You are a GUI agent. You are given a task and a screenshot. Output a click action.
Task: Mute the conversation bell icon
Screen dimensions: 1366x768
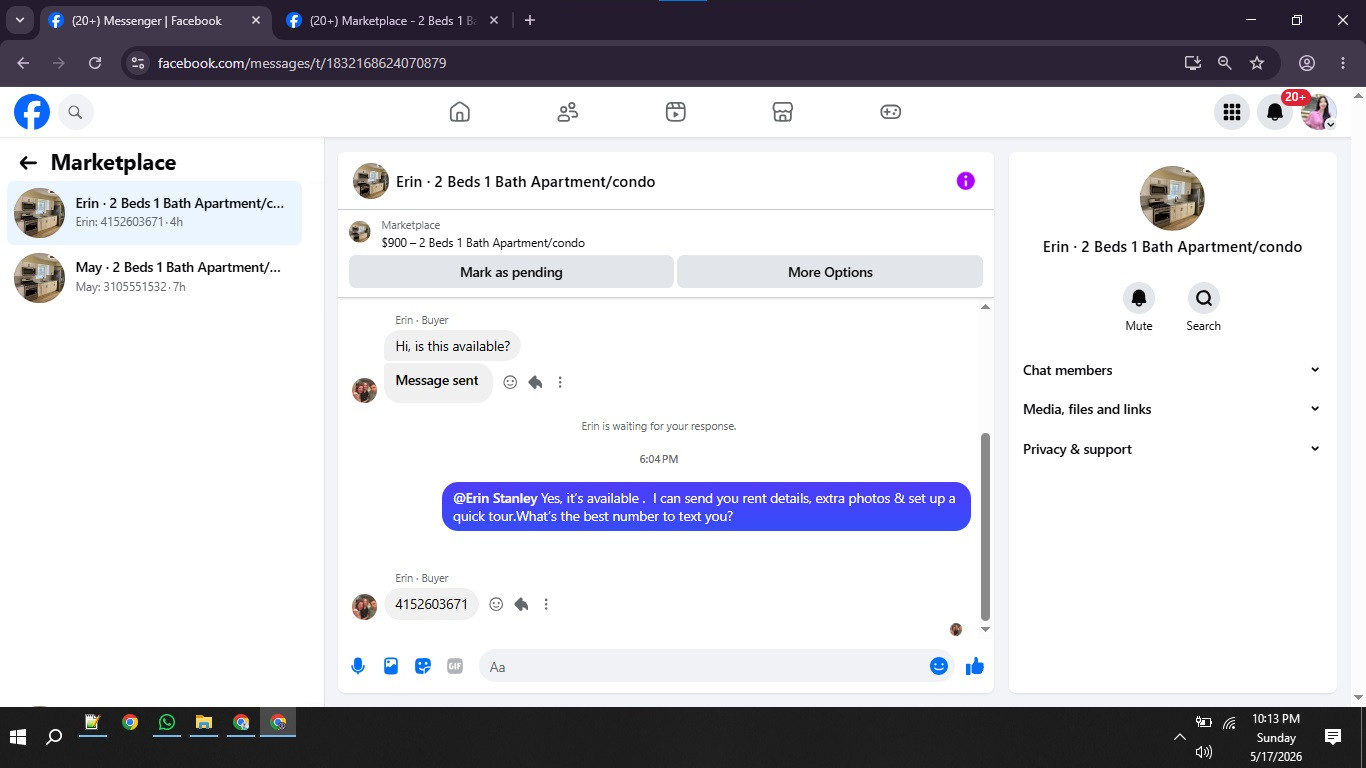(1139, 298)
